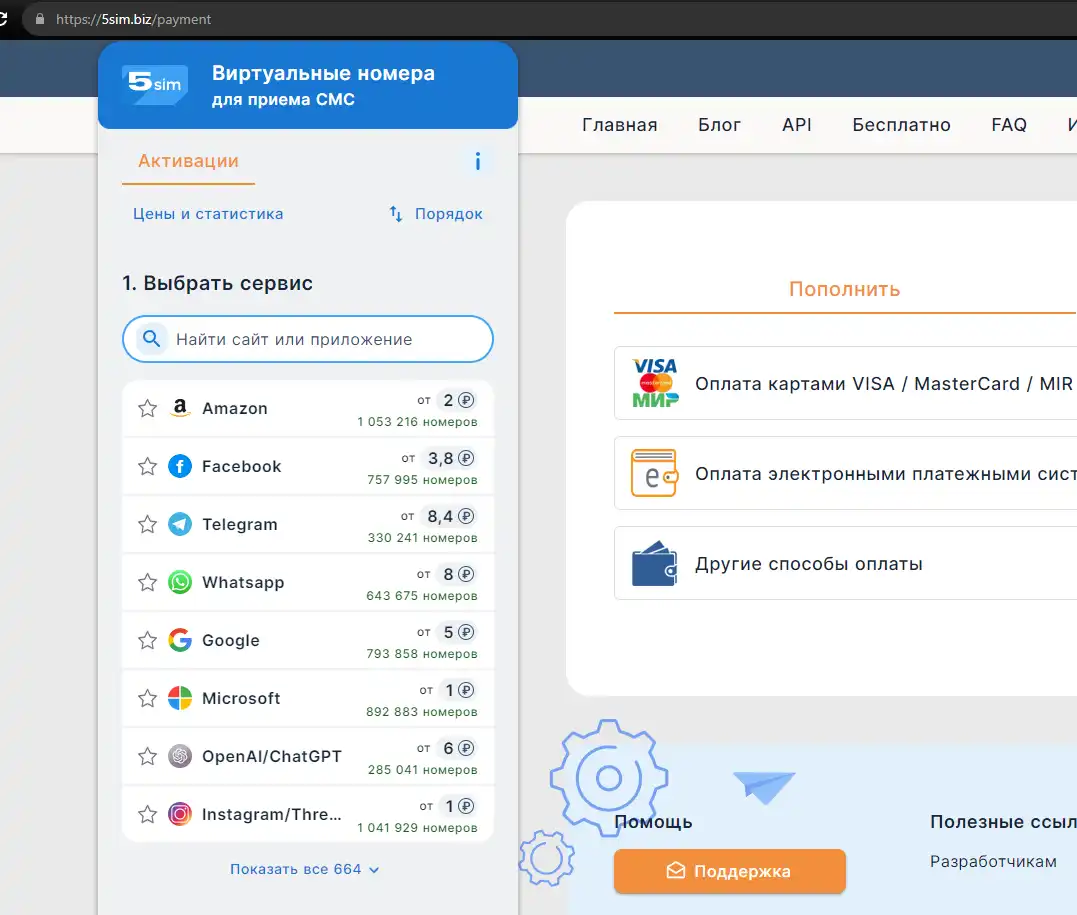Open the Блог menu item
This screenshot has height=915, width=1077.
point(719,124)
